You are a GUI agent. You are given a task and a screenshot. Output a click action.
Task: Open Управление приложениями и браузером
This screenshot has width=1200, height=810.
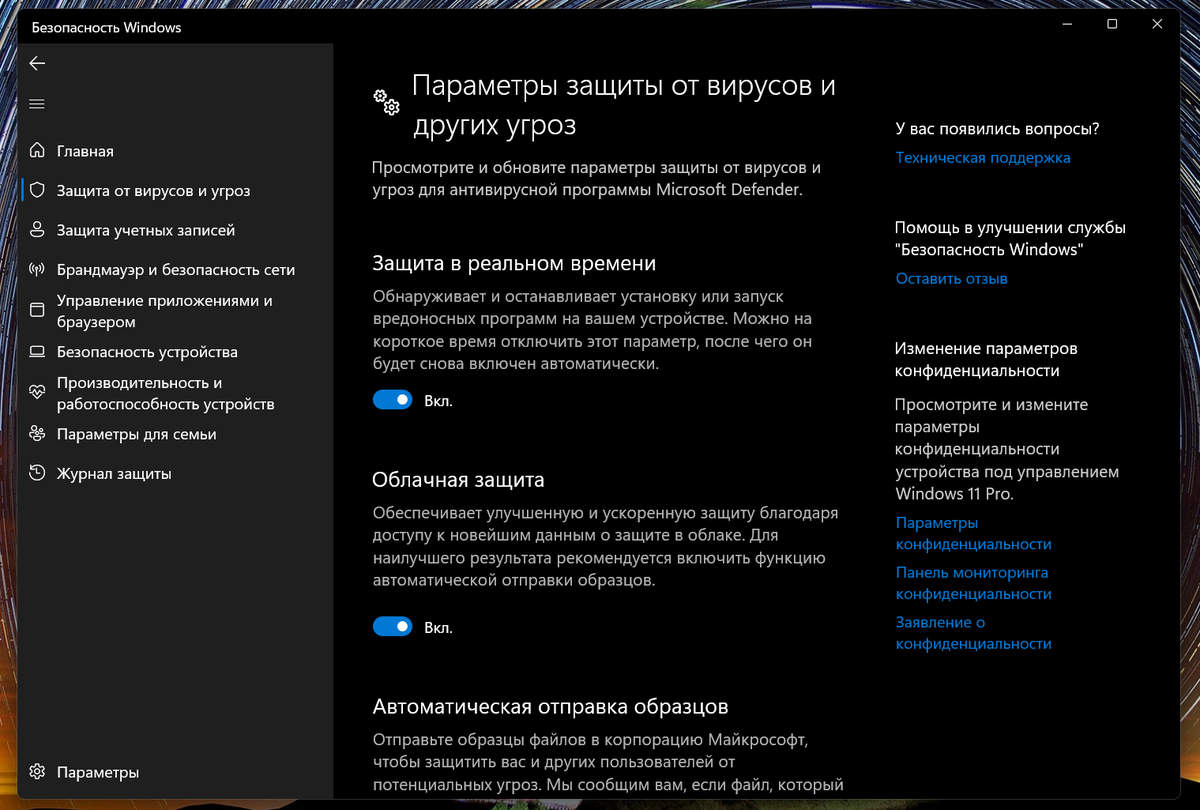165,311
